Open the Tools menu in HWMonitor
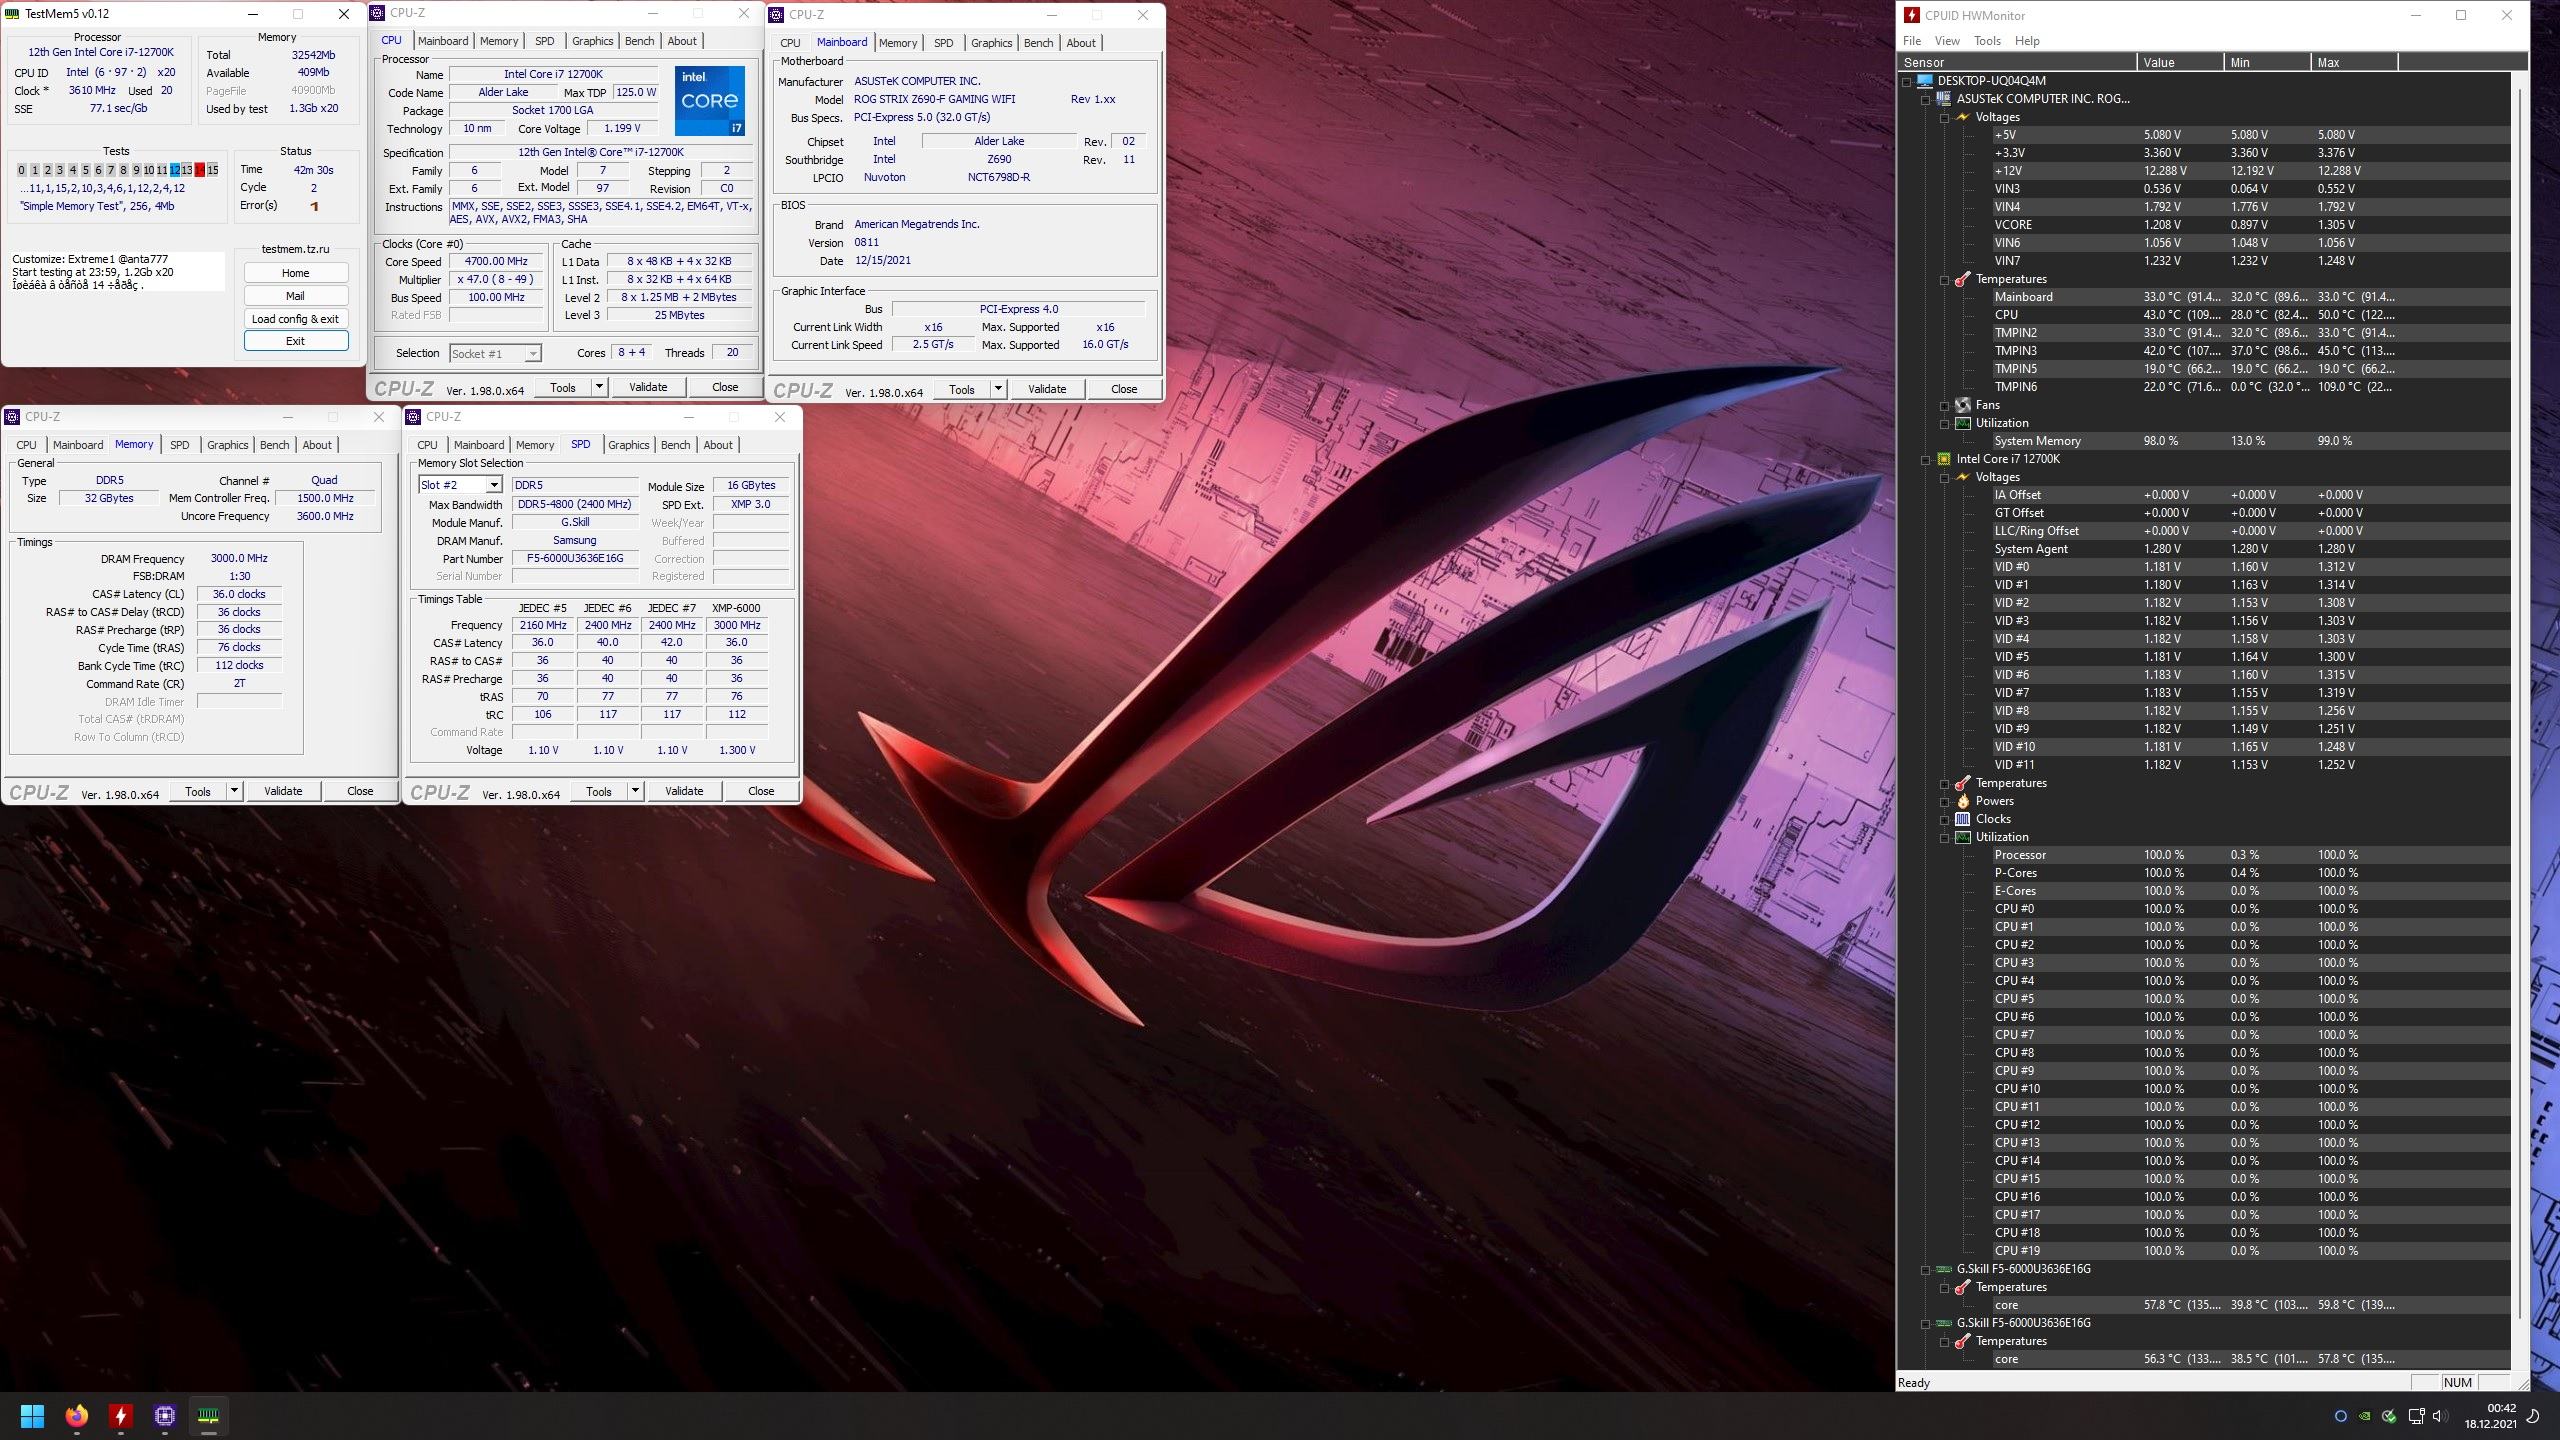This screenshot has width=2560, height=1440. coord(1986,41)
